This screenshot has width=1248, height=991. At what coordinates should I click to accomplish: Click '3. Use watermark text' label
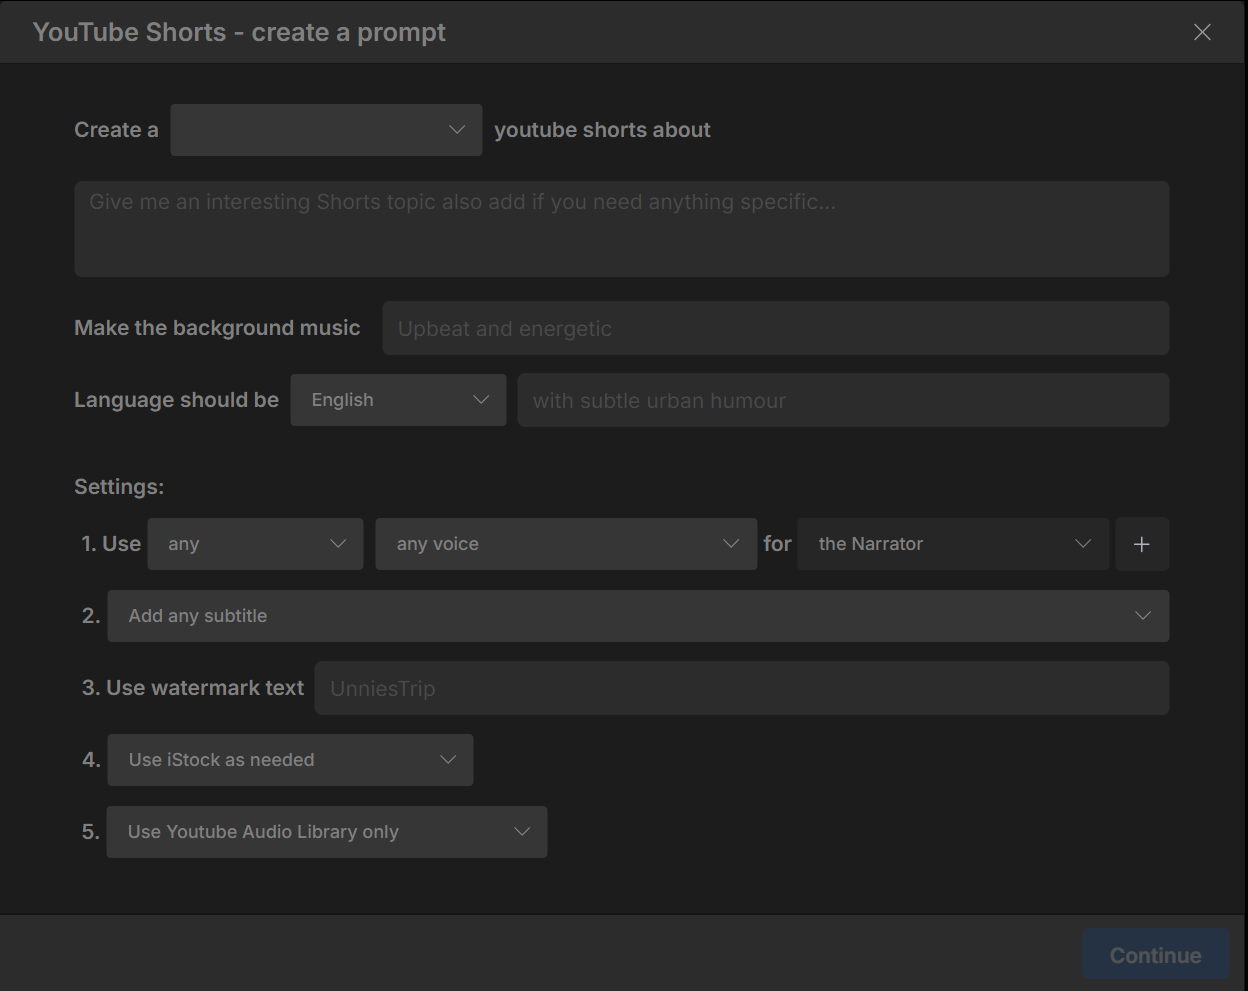pos(193,688)
